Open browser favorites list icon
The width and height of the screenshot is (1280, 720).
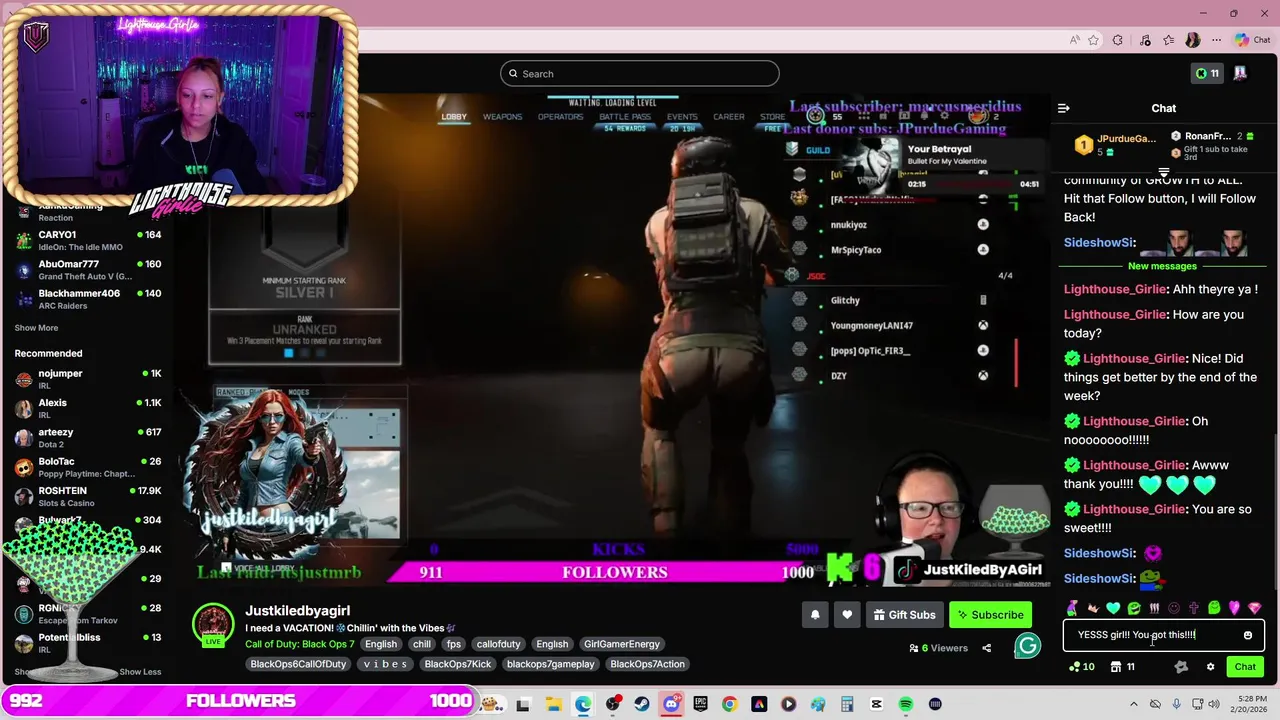(1168, 40)
